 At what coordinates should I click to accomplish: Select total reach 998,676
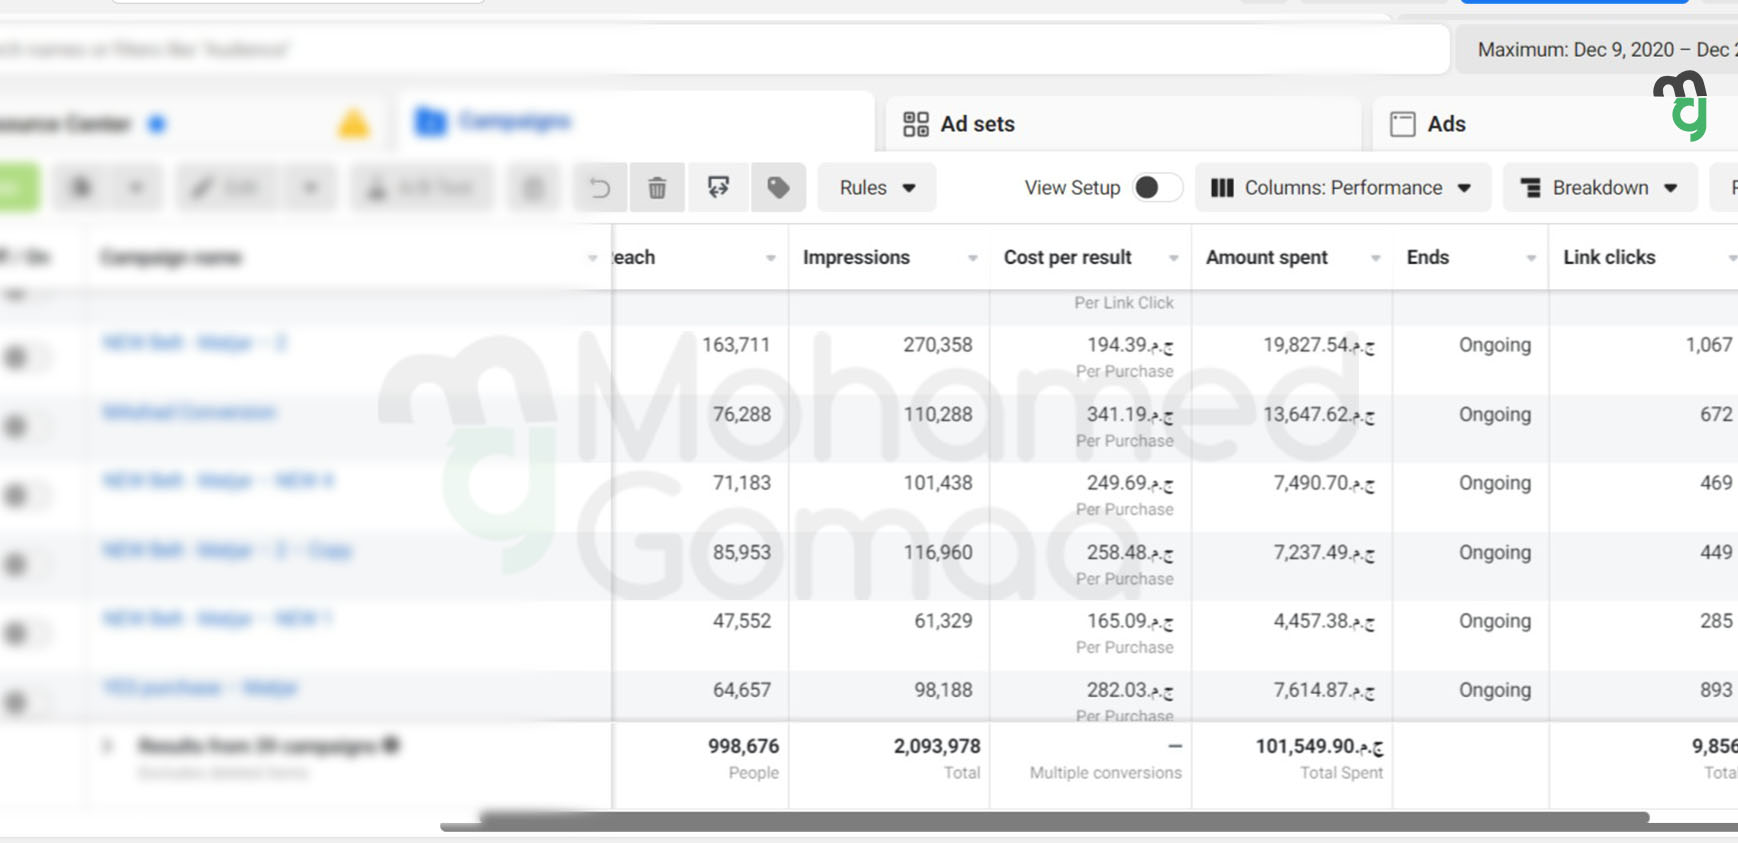743,746
